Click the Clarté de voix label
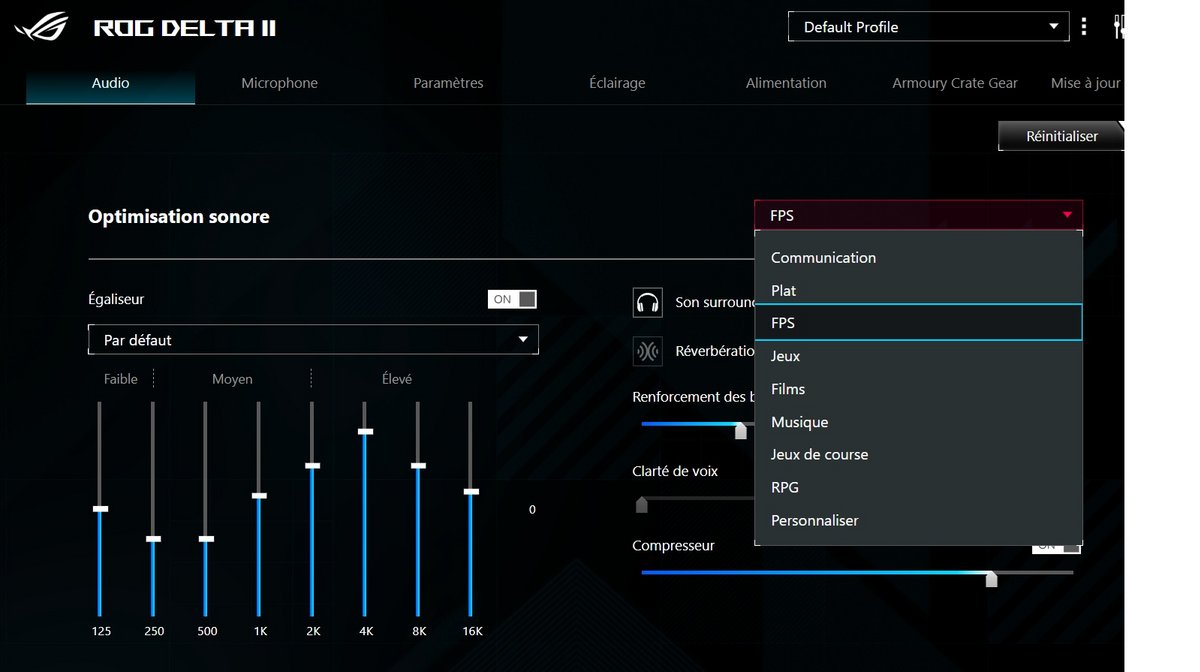The width and height of the screenshot is (1200, 672). click(675, 471)
